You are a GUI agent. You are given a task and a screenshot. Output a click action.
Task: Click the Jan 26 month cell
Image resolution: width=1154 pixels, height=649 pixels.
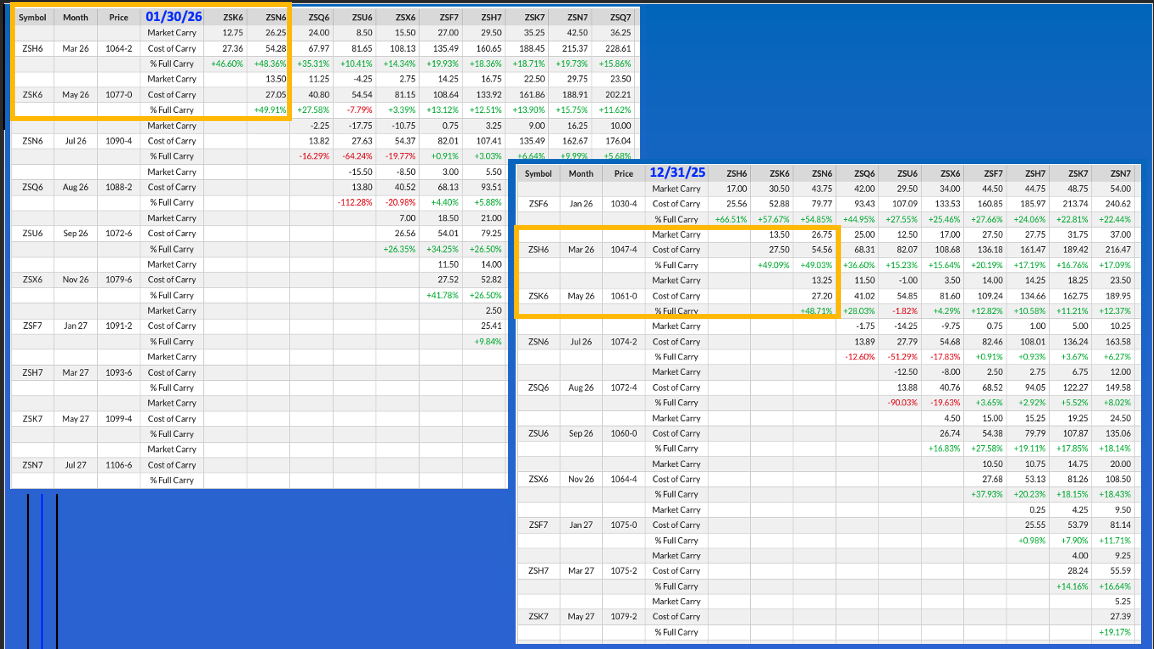click(581, 204)
